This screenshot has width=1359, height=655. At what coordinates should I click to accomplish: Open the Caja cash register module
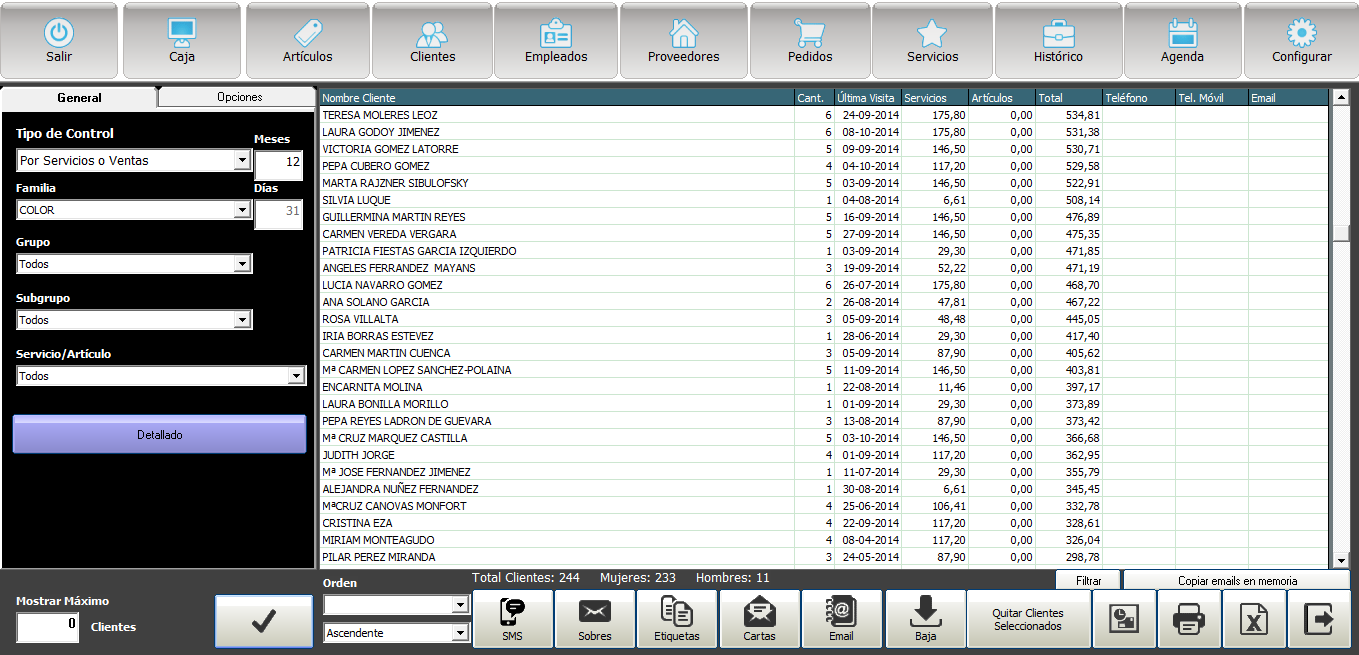(181, 41)
